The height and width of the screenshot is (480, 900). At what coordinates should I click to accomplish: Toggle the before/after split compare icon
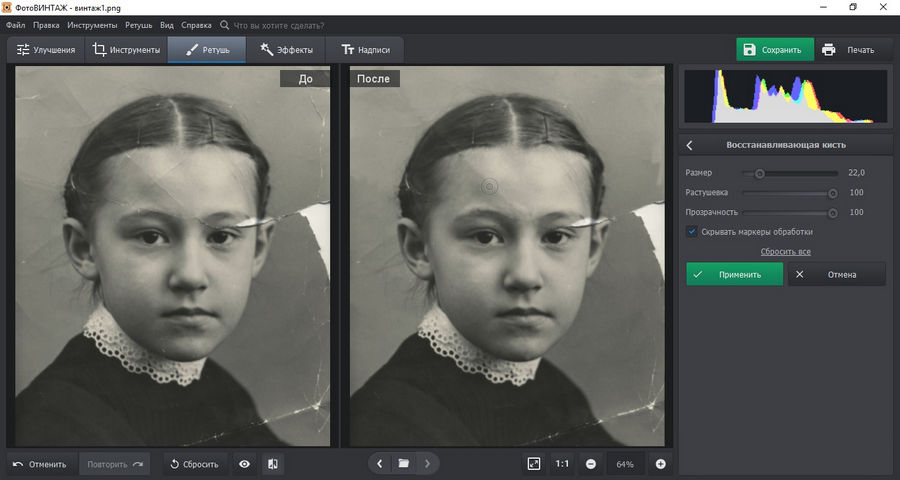click(273, 464)
